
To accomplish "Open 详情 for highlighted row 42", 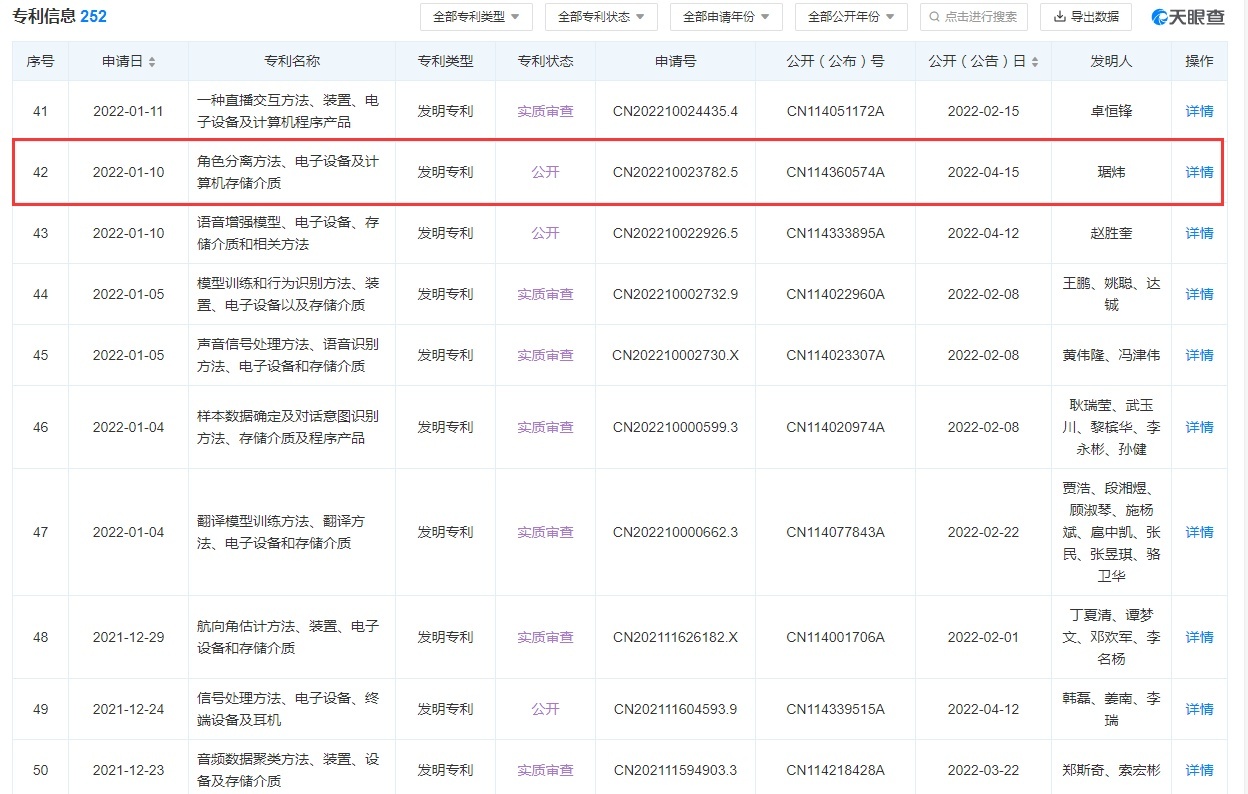I will (1199, 172).
